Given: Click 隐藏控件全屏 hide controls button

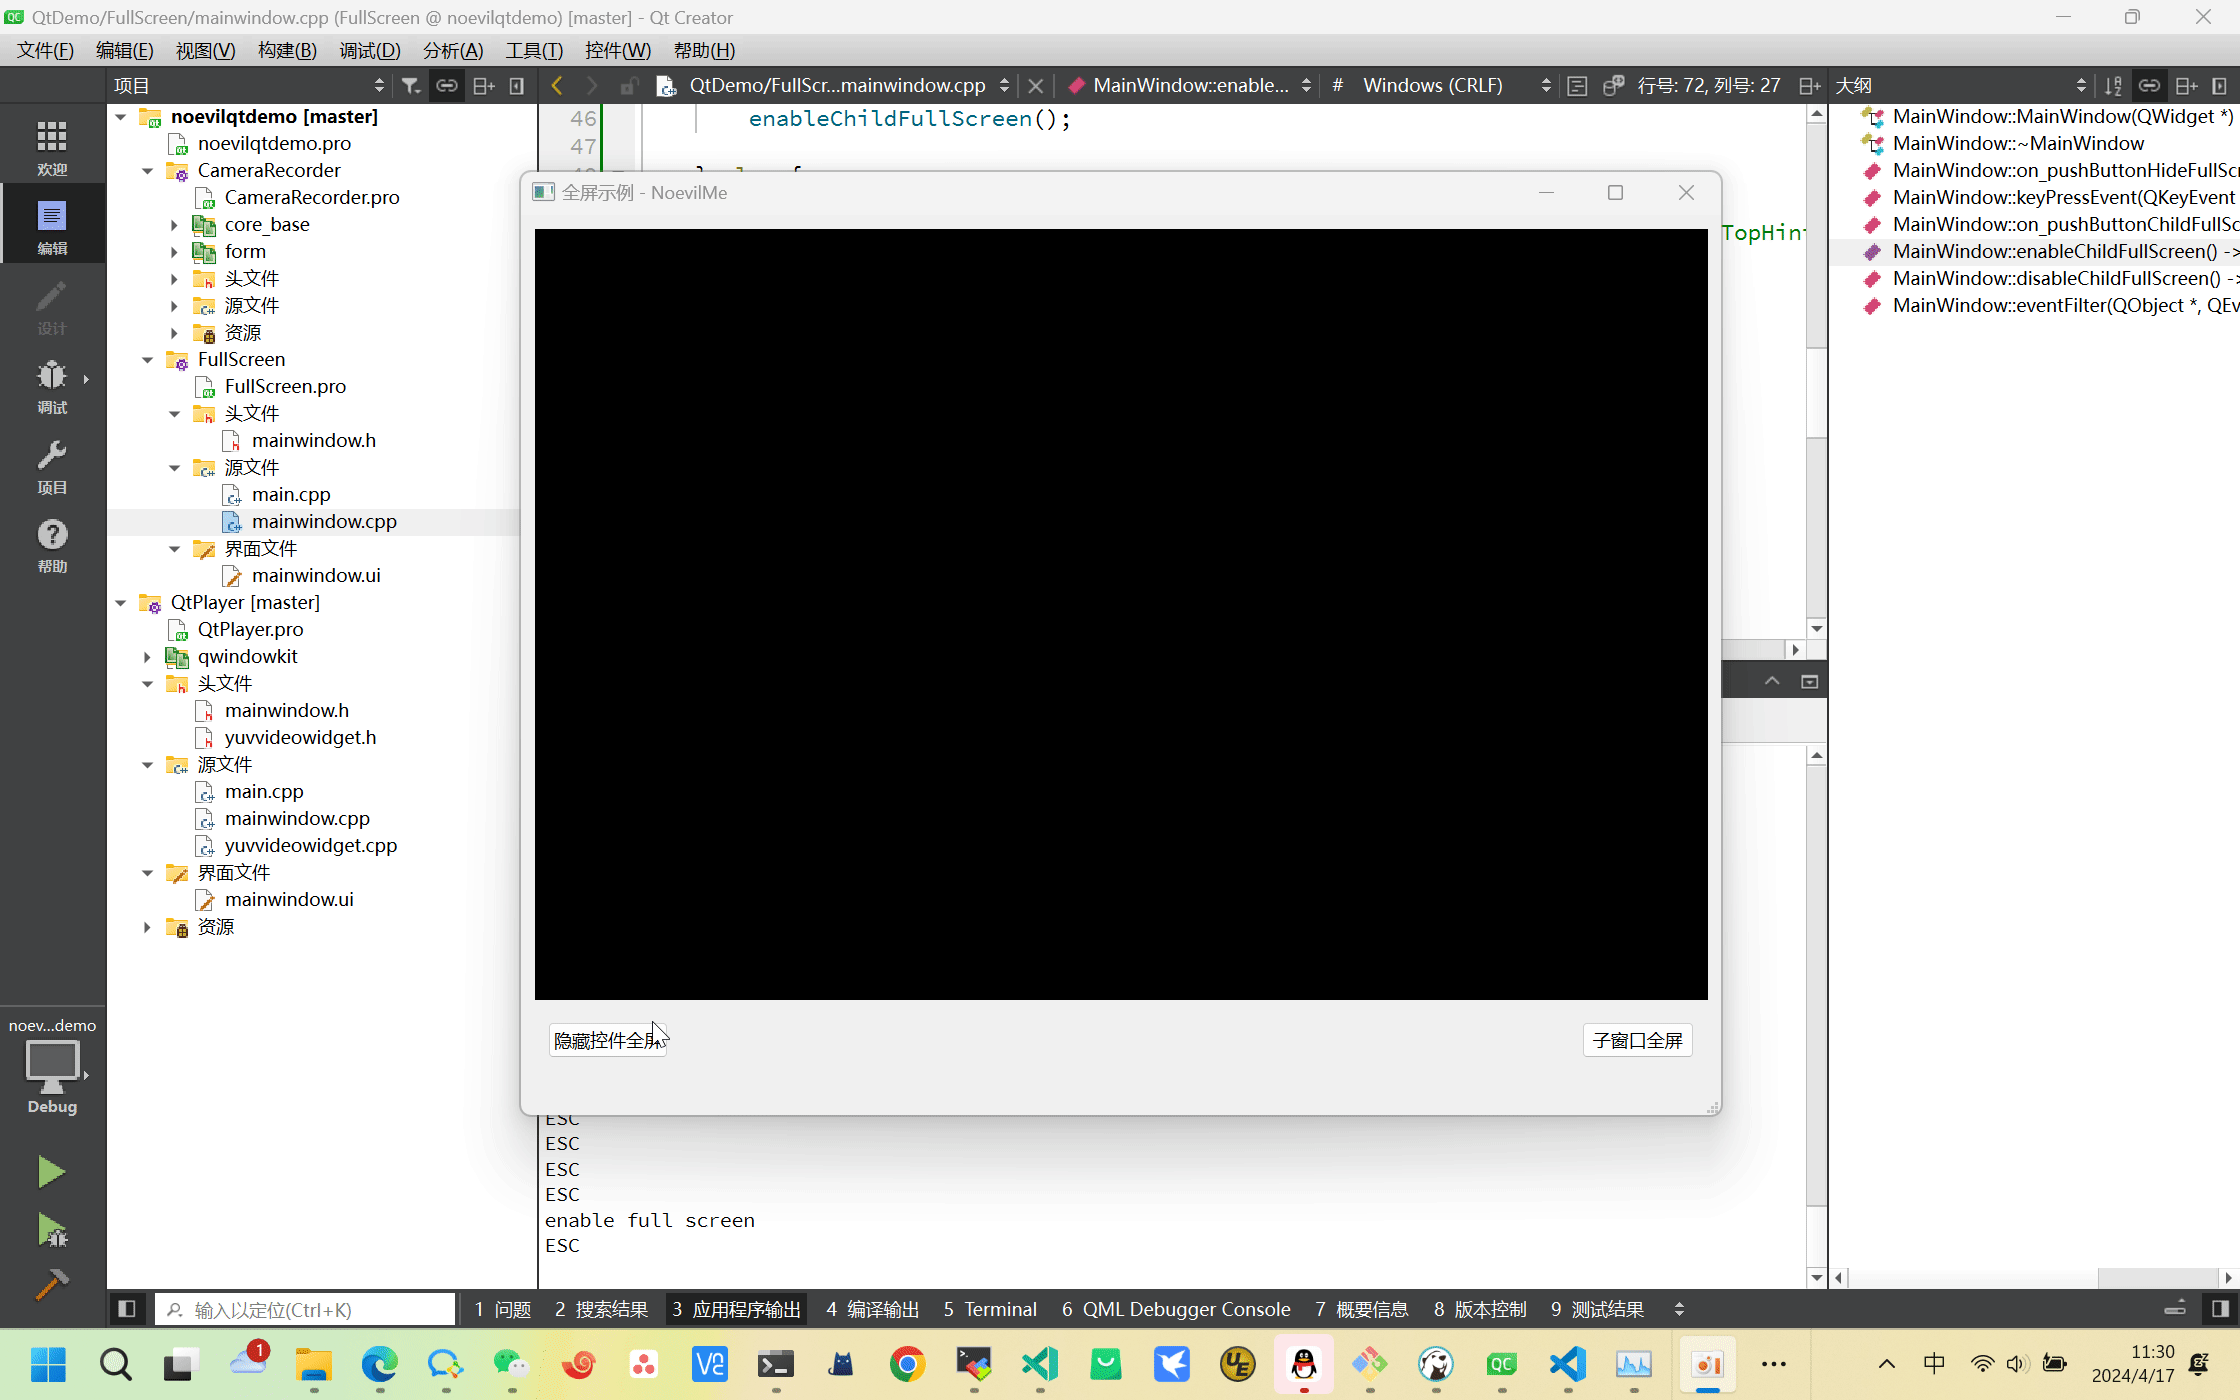Looking at the screenshot, I should [608, 1039].
